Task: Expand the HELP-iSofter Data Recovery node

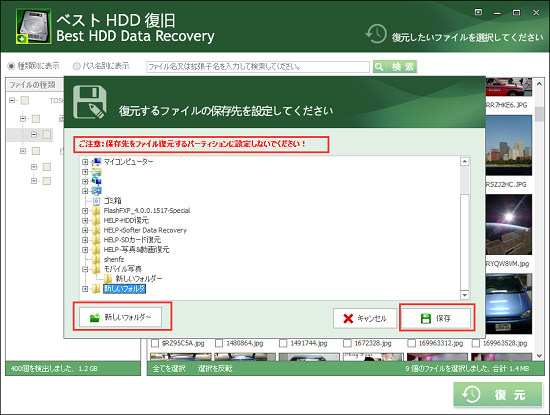Action: coord(85,230)
